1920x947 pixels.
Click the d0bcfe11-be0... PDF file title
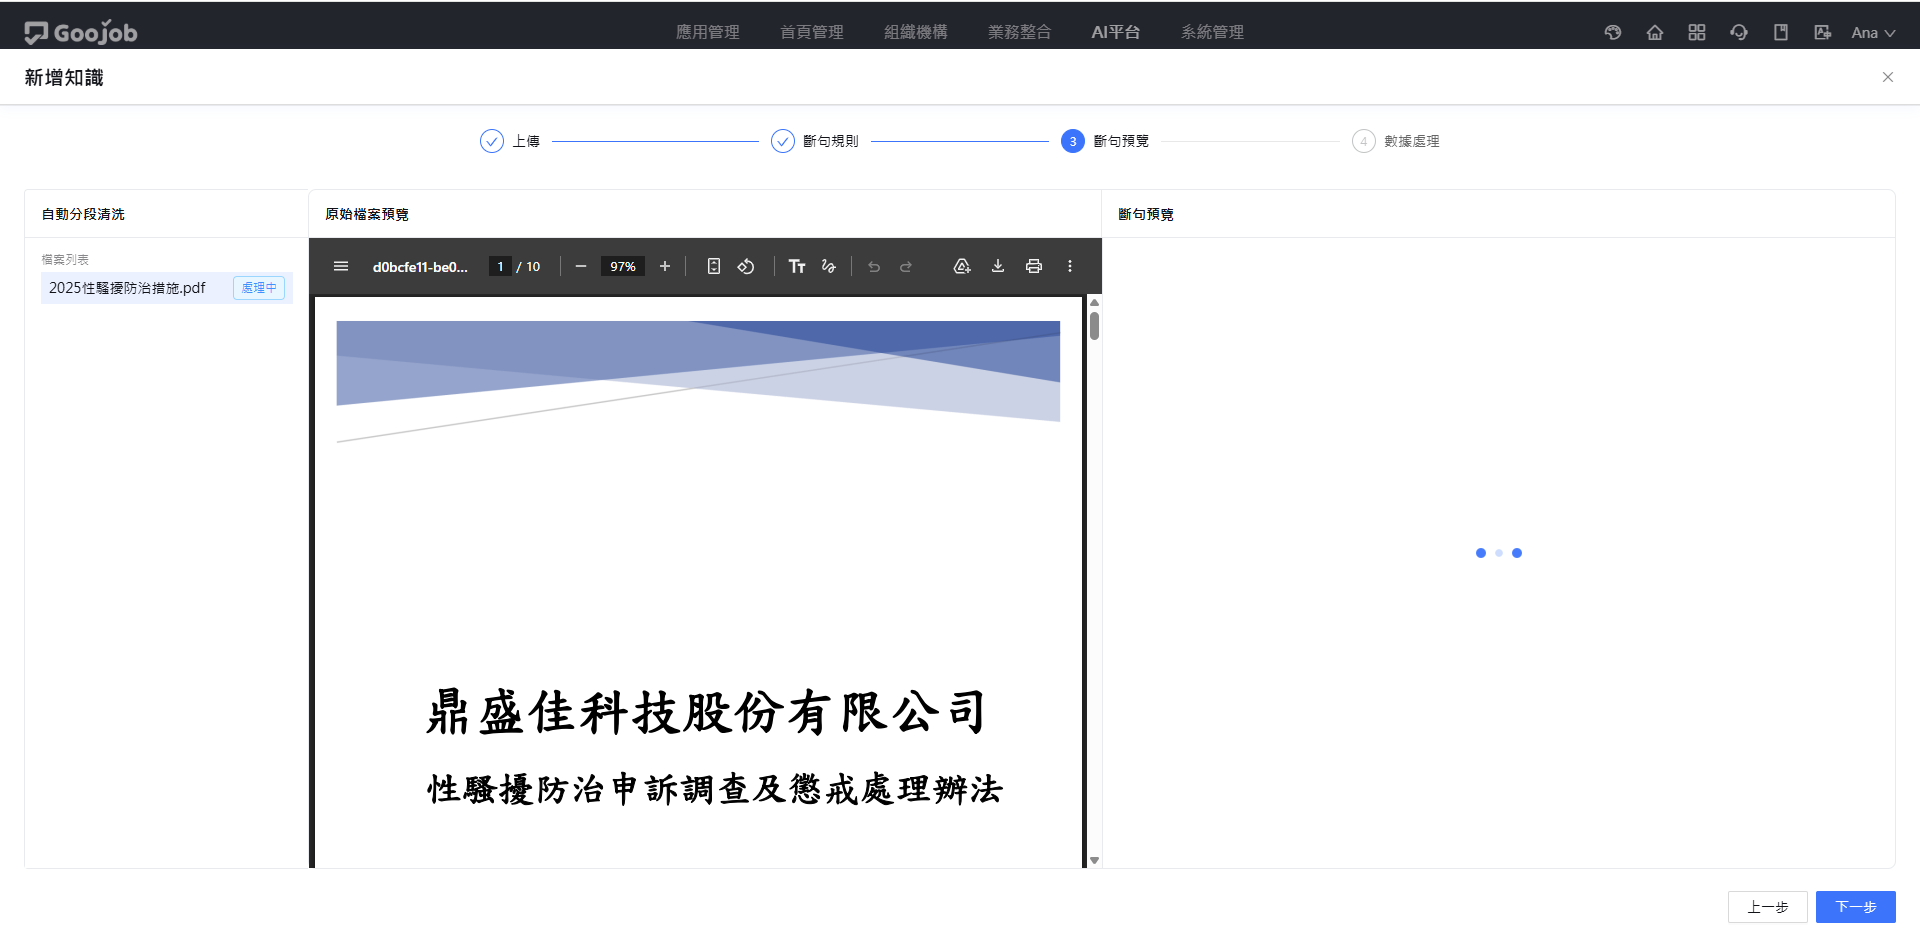click(420, 267)
